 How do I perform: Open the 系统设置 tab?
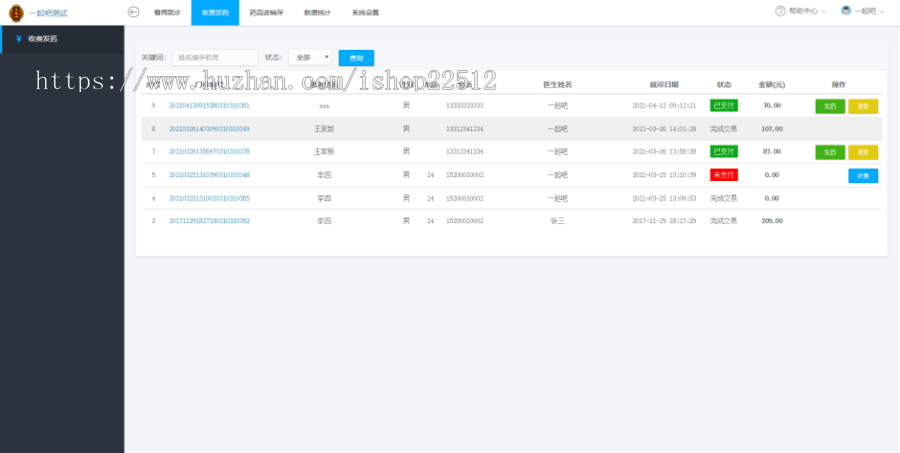[365, 13]
